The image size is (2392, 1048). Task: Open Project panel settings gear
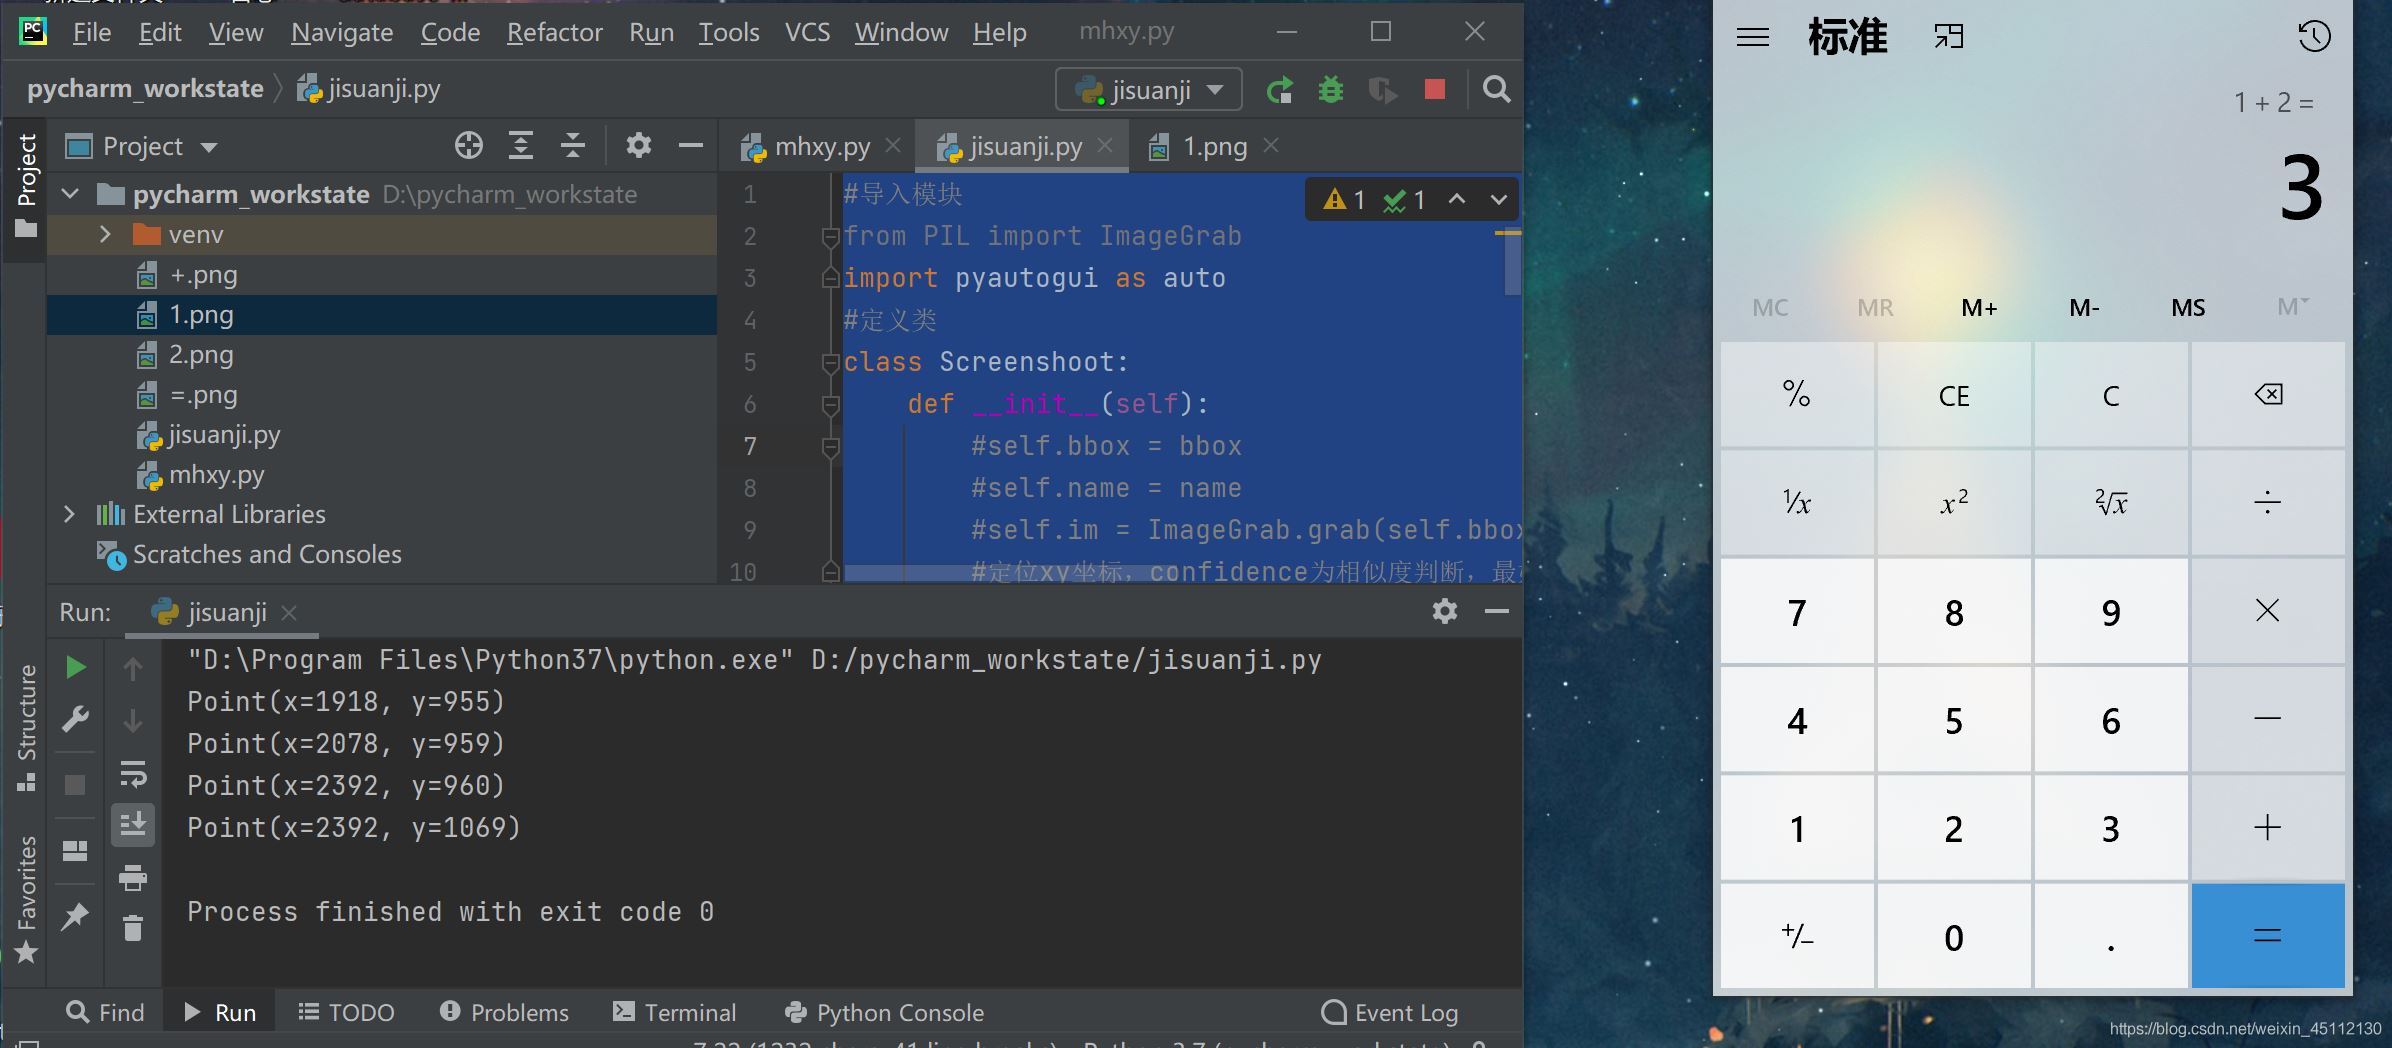pyautogui.click(x=638, y=146)
